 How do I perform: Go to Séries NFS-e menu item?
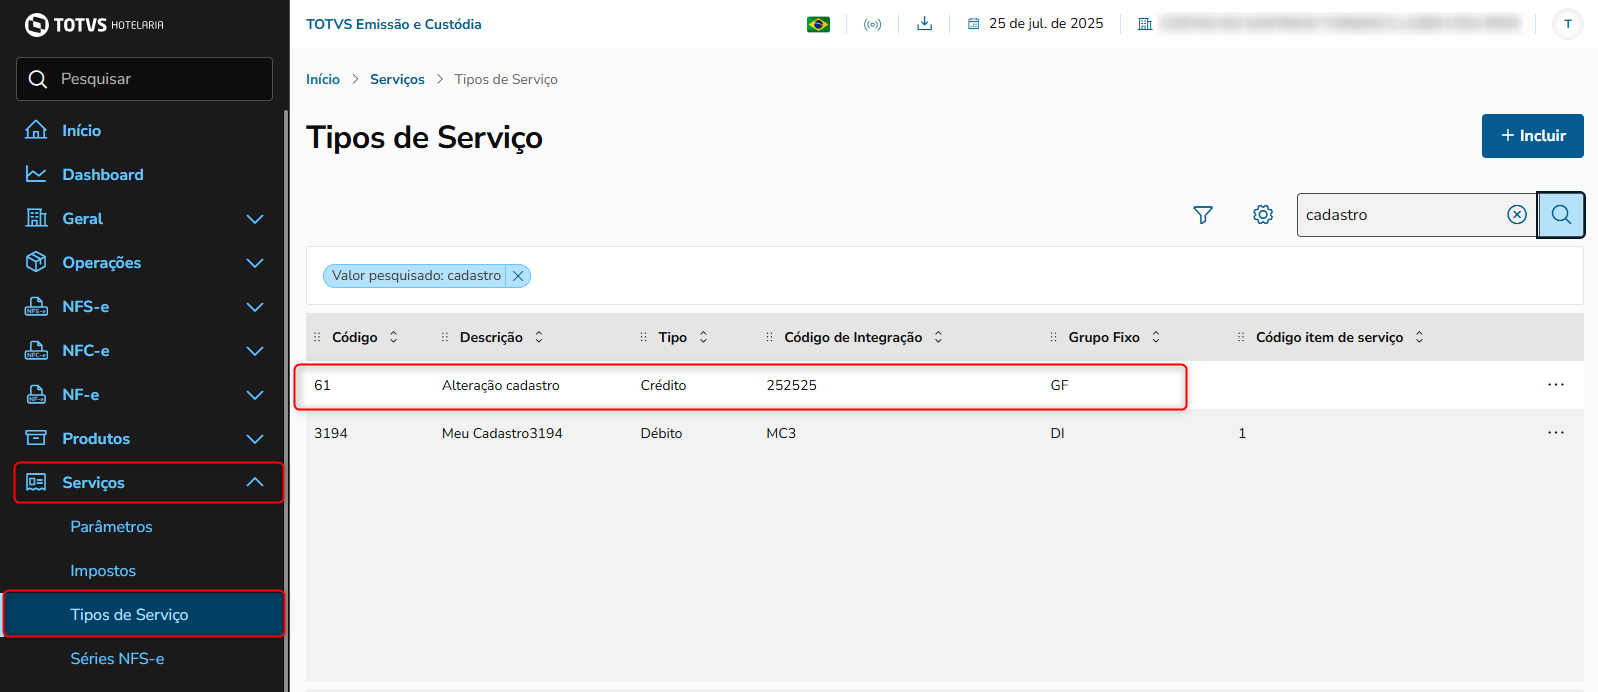pos(117,659)
